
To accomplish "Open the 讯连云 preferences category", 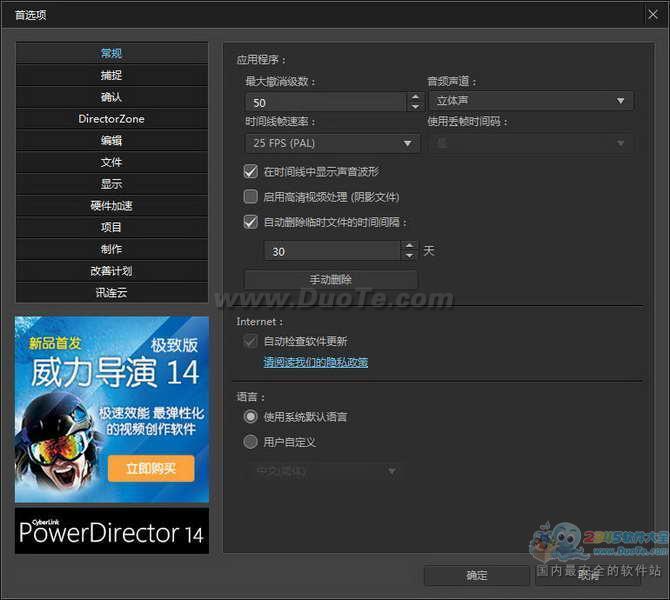I will tap(112, 293).
